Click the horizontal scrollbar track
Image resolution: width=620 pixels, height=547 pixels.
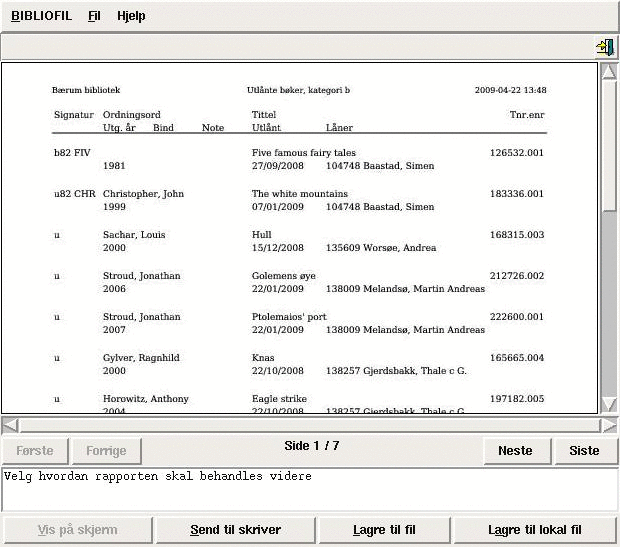300,425
